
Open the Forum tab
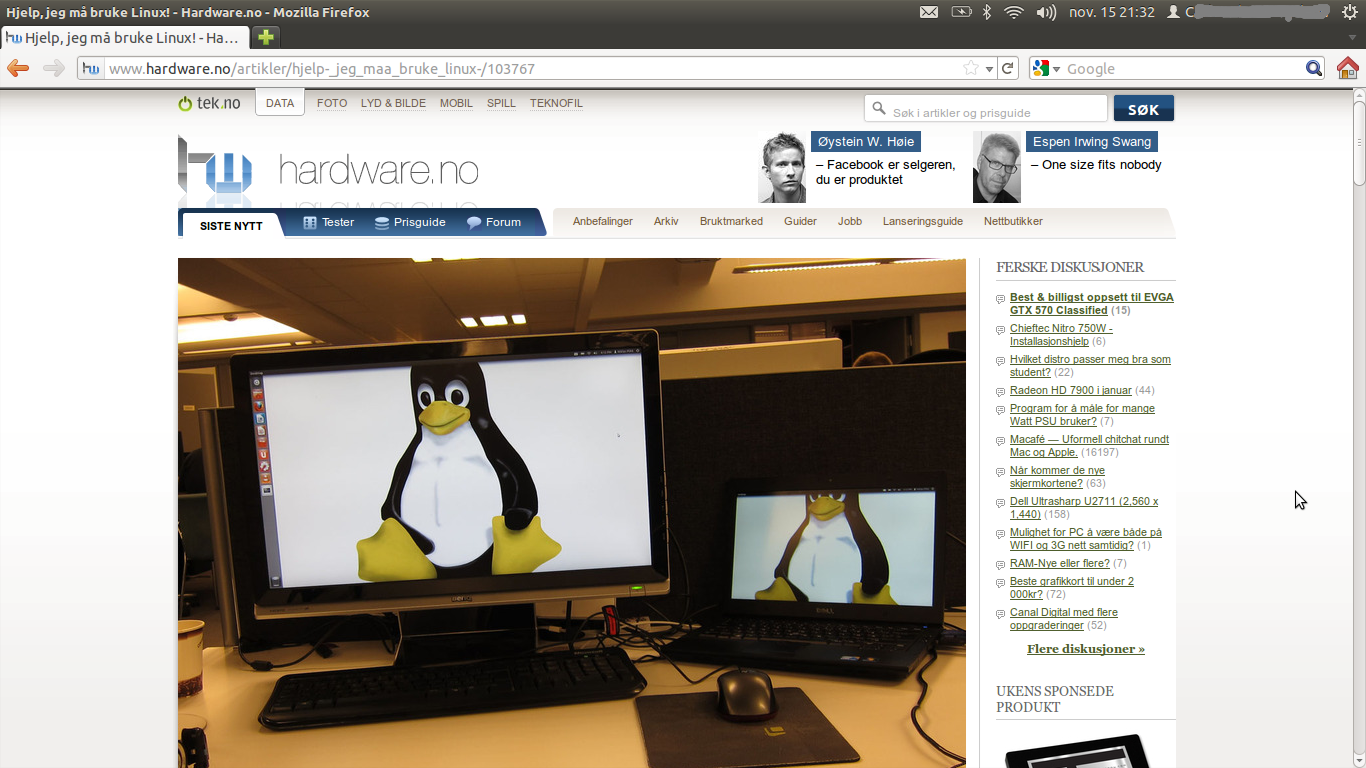[494, 222]
